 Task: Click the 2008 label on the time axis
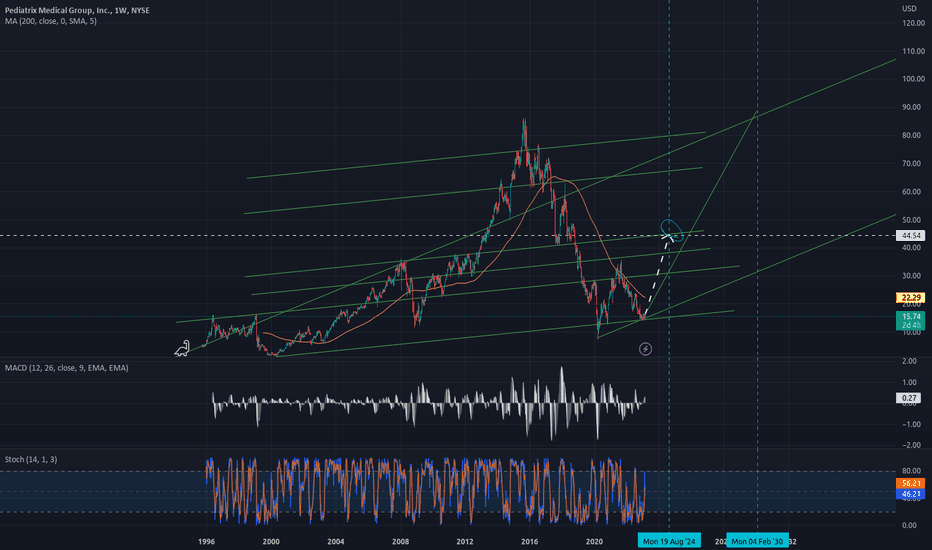click(400, 542)
